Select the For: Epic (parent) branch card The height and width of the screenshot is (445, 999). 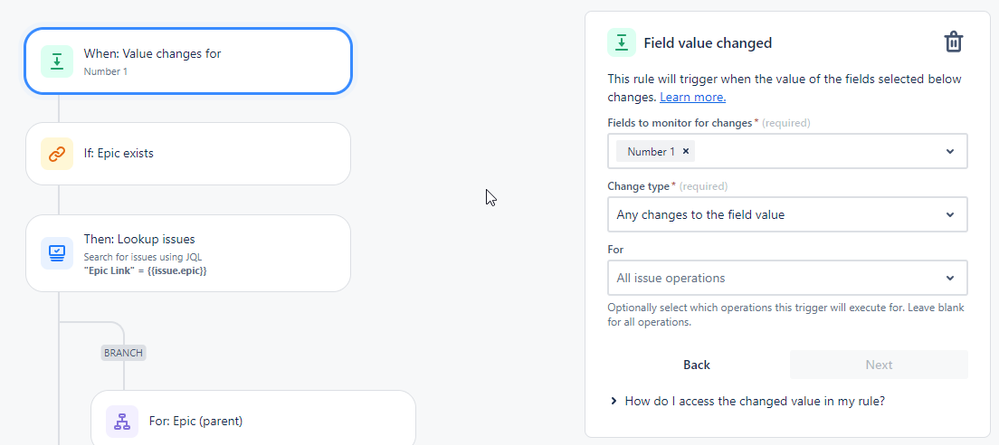[253, 418]
